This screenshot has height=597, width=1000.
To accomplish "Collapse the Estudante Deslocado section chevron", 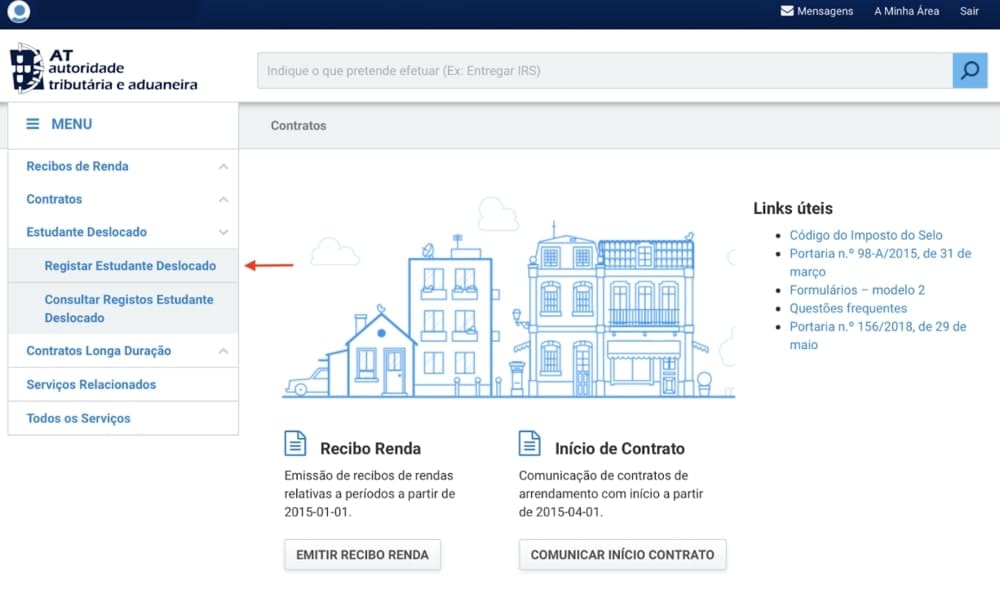I will pyautogui.click(x=223, y=232).
